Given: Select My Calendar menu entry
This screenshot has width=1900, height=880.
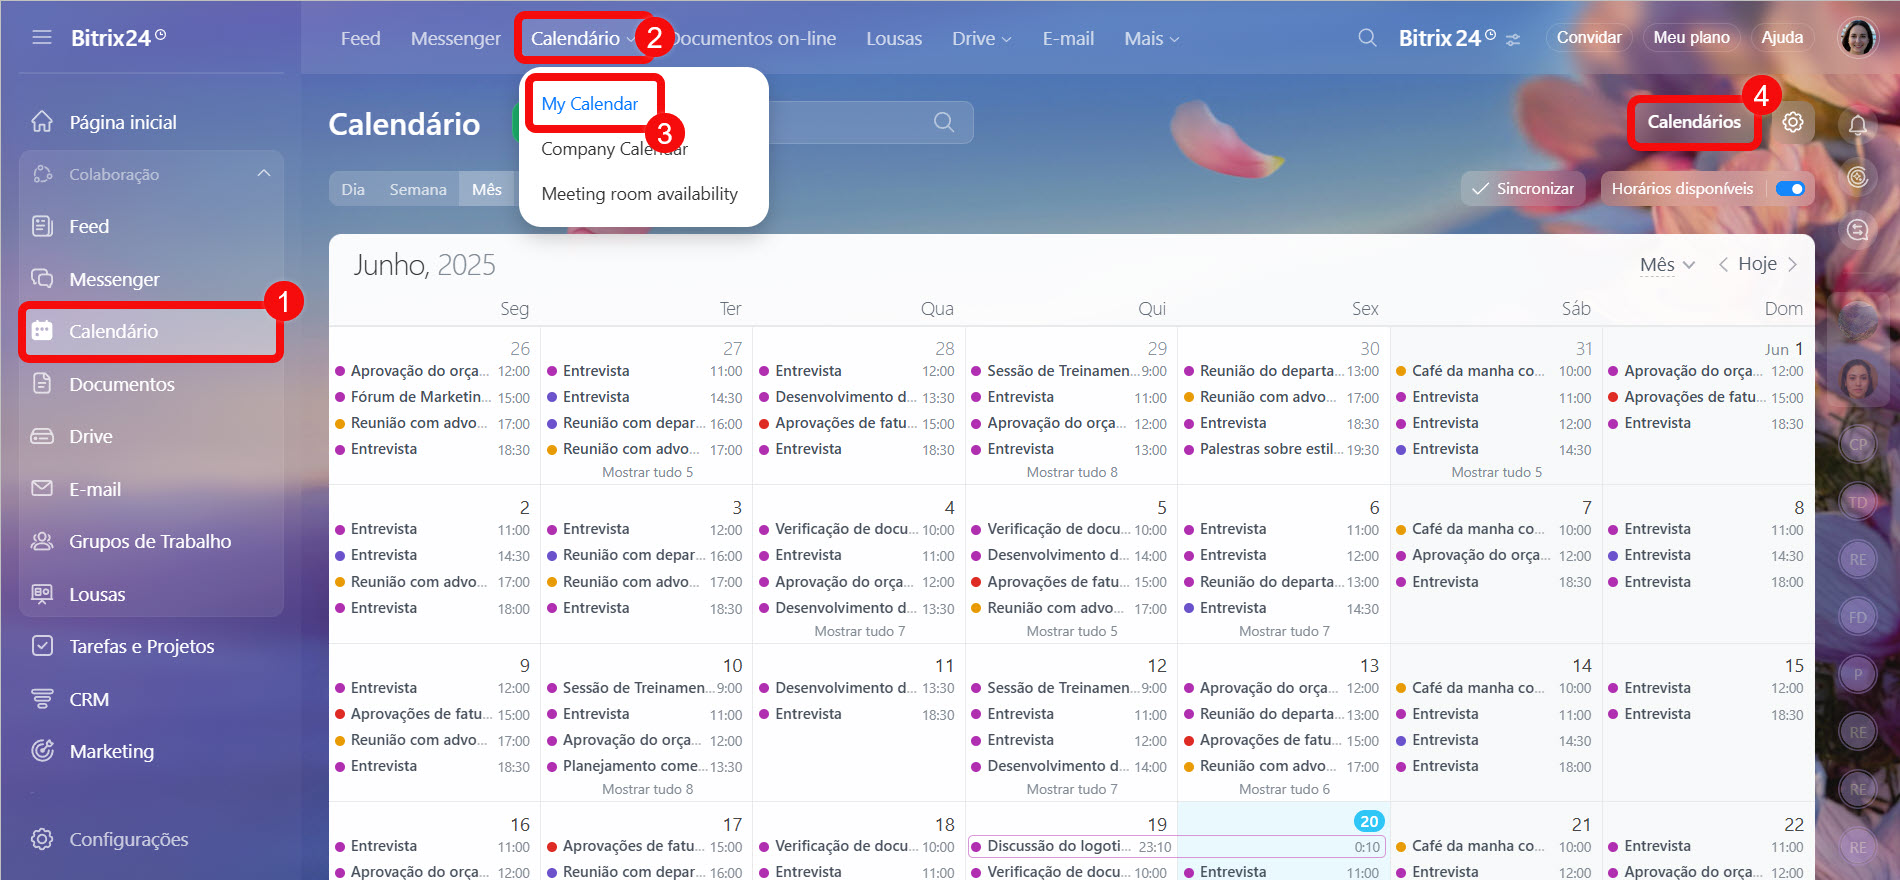Looking at the screenshot, I should [589, 103].
